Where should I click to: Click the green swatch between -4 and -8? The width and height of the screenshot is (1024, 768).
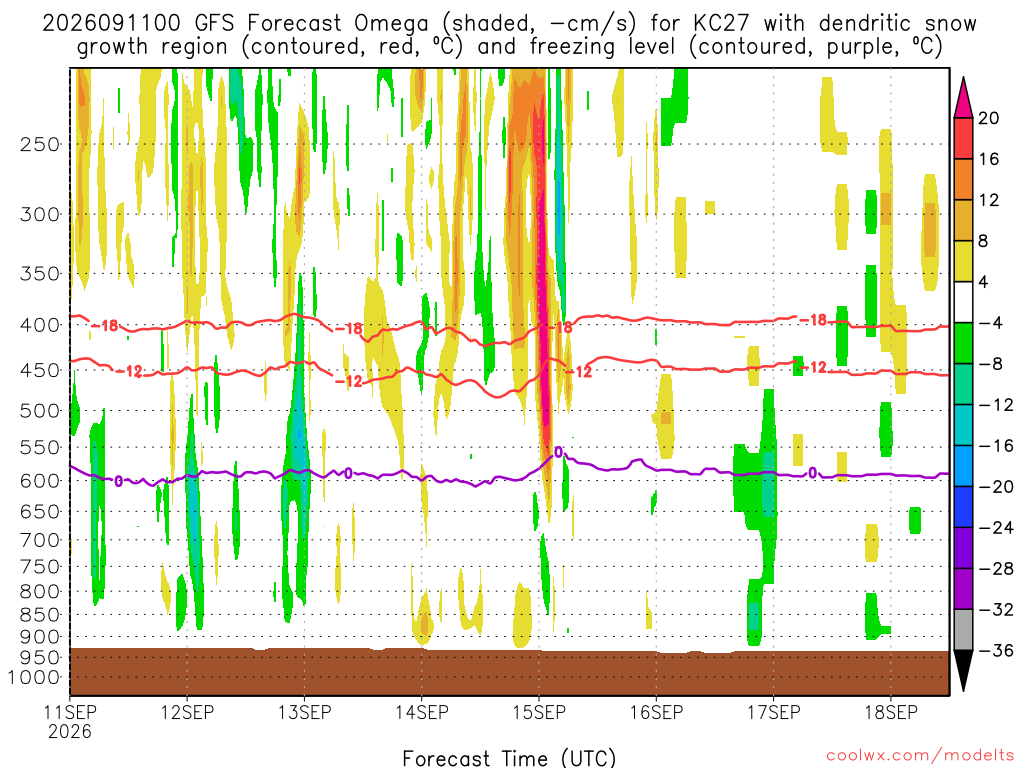click(x=963, y=344)
